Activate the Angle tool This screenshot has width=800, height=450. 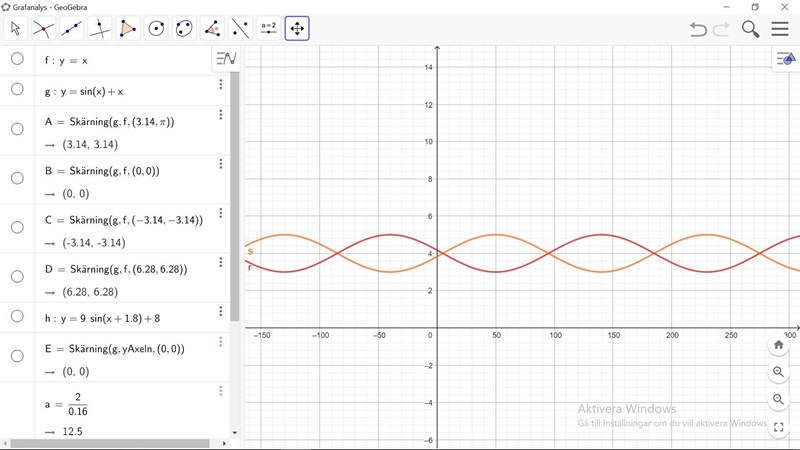pyautogui.click(x=212, y=28)
